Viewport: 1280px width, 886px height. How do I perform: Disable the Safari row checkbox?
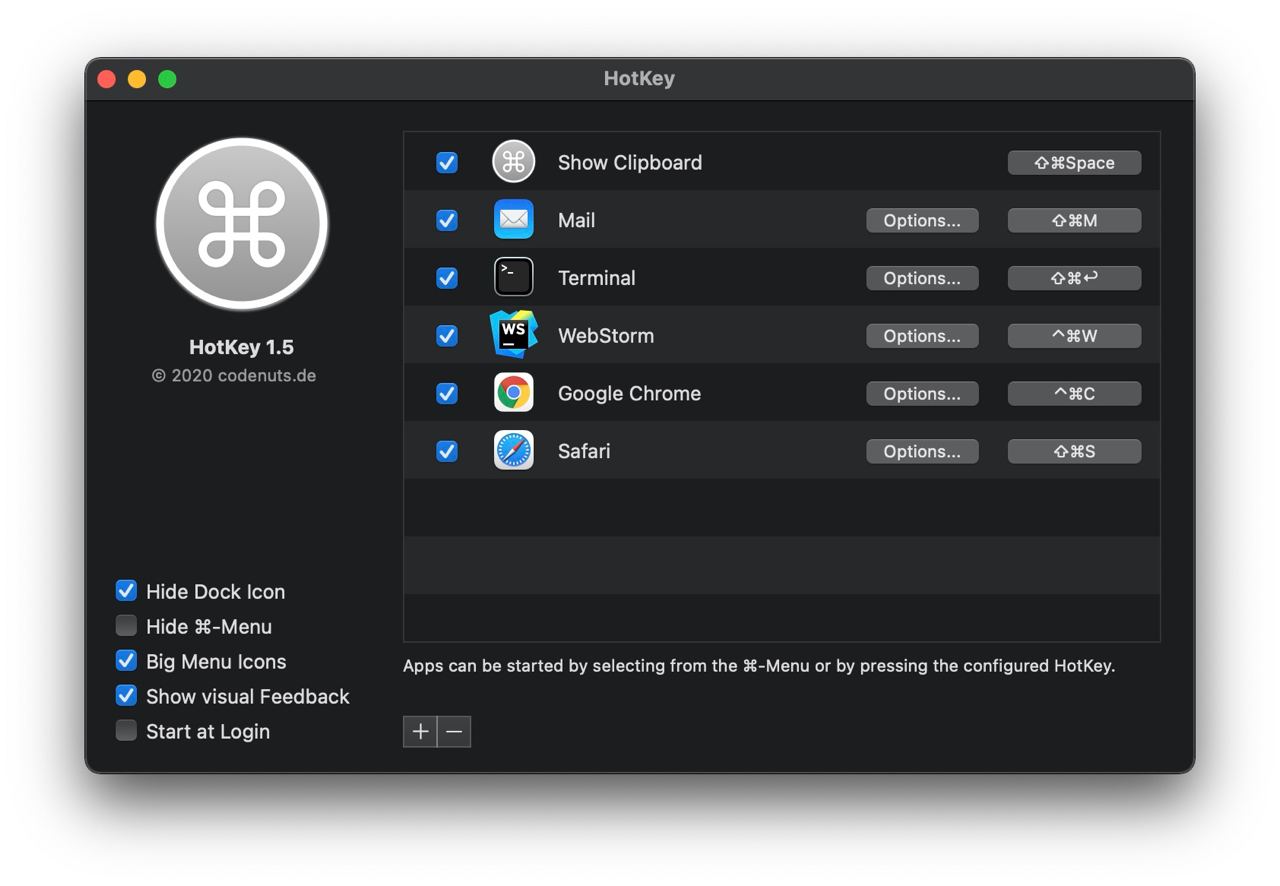447,451
